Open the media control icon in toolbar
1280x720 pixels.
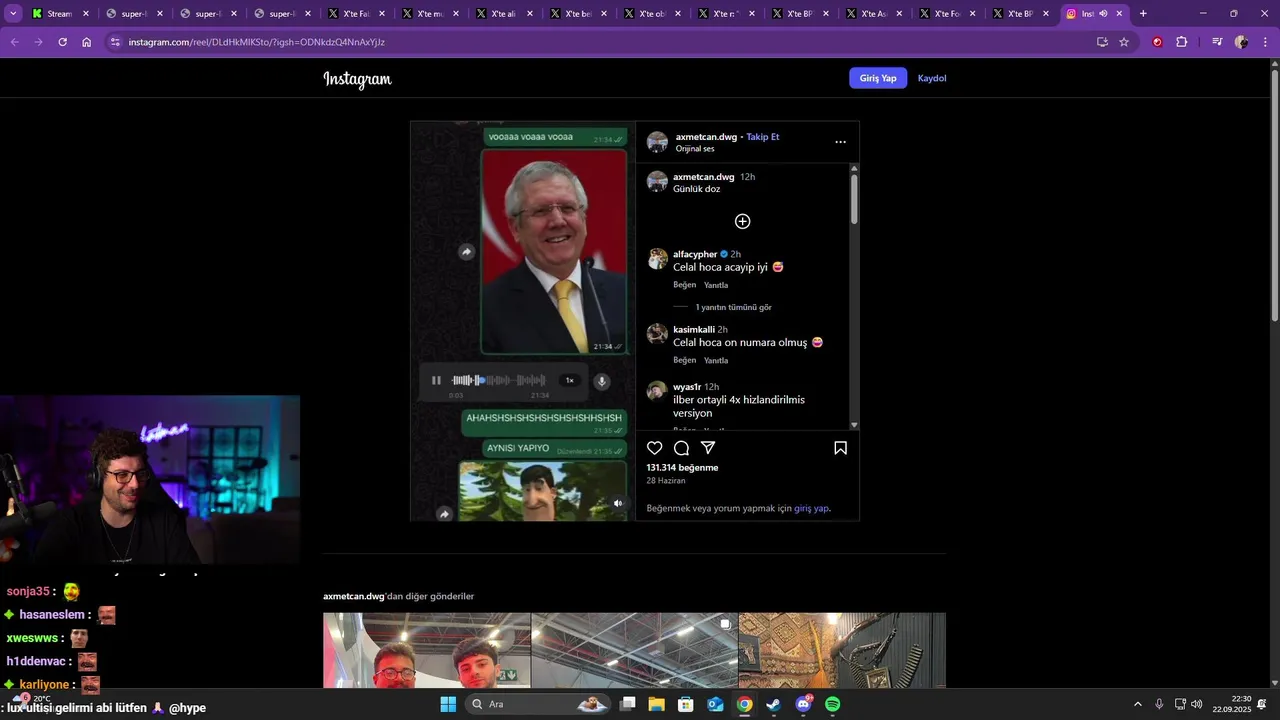1217,42
